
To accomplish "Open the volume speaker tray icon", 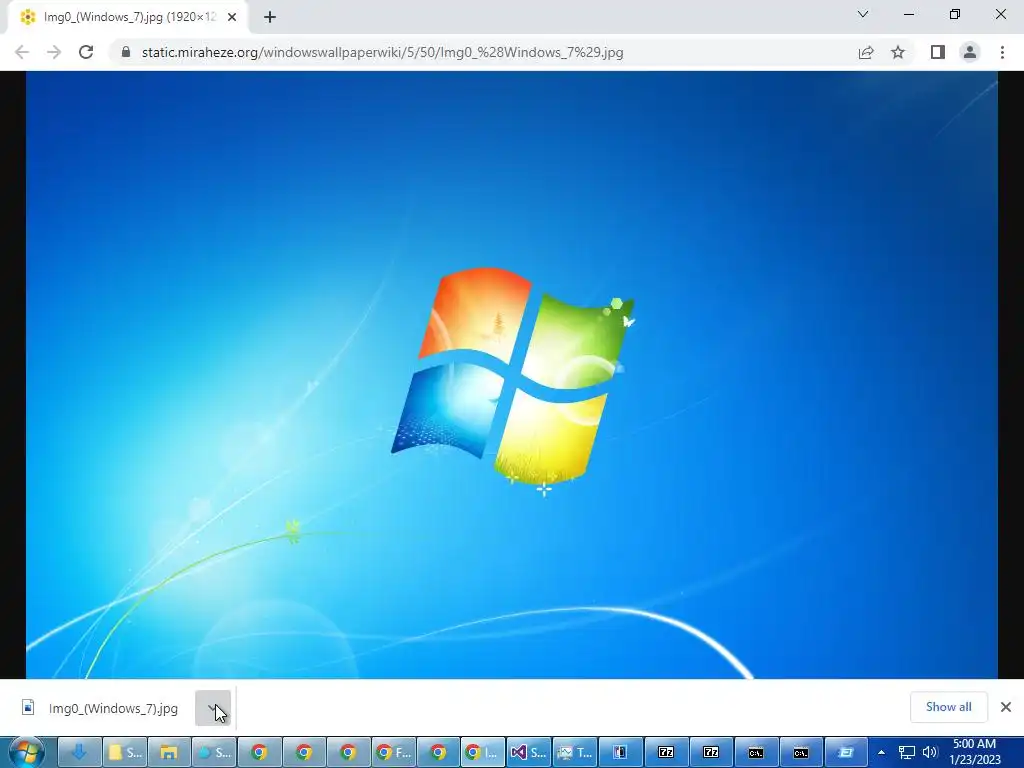I will tap(930, 752).
